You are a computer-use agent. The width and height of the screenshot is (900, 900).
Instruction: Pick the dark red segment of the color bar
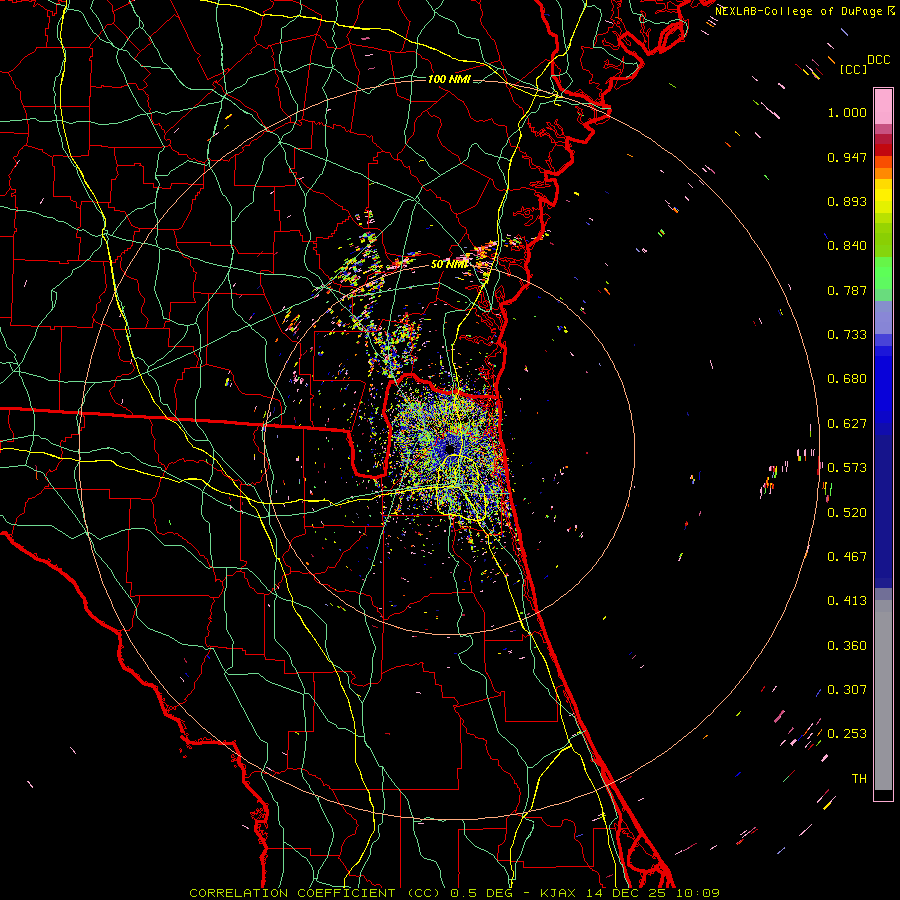[883, 149]
